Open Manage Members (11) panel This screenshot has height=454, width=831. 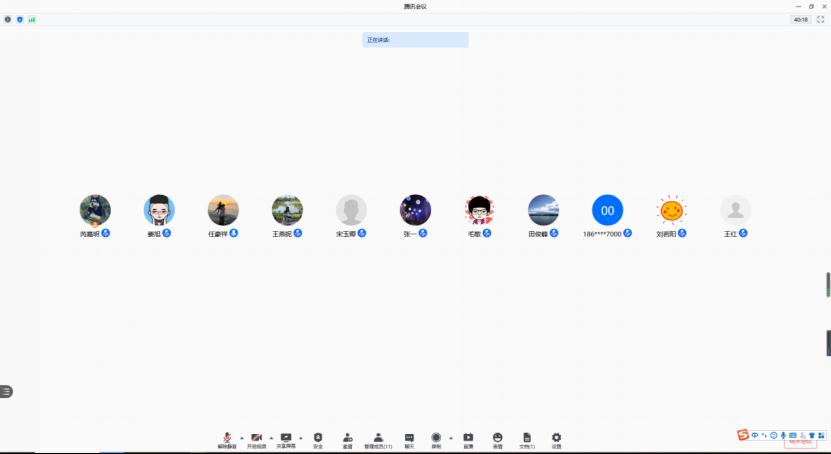378,439
